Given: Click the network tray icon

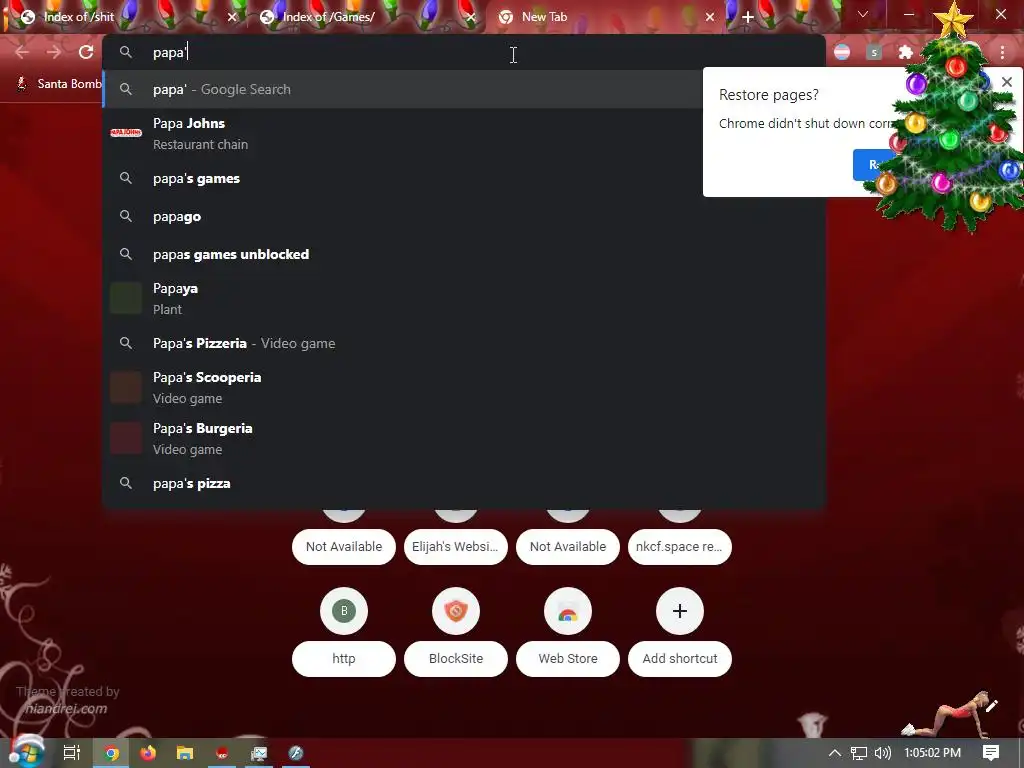Looking at the screenshot, I should pyautogui.click(x=859, y=753).
